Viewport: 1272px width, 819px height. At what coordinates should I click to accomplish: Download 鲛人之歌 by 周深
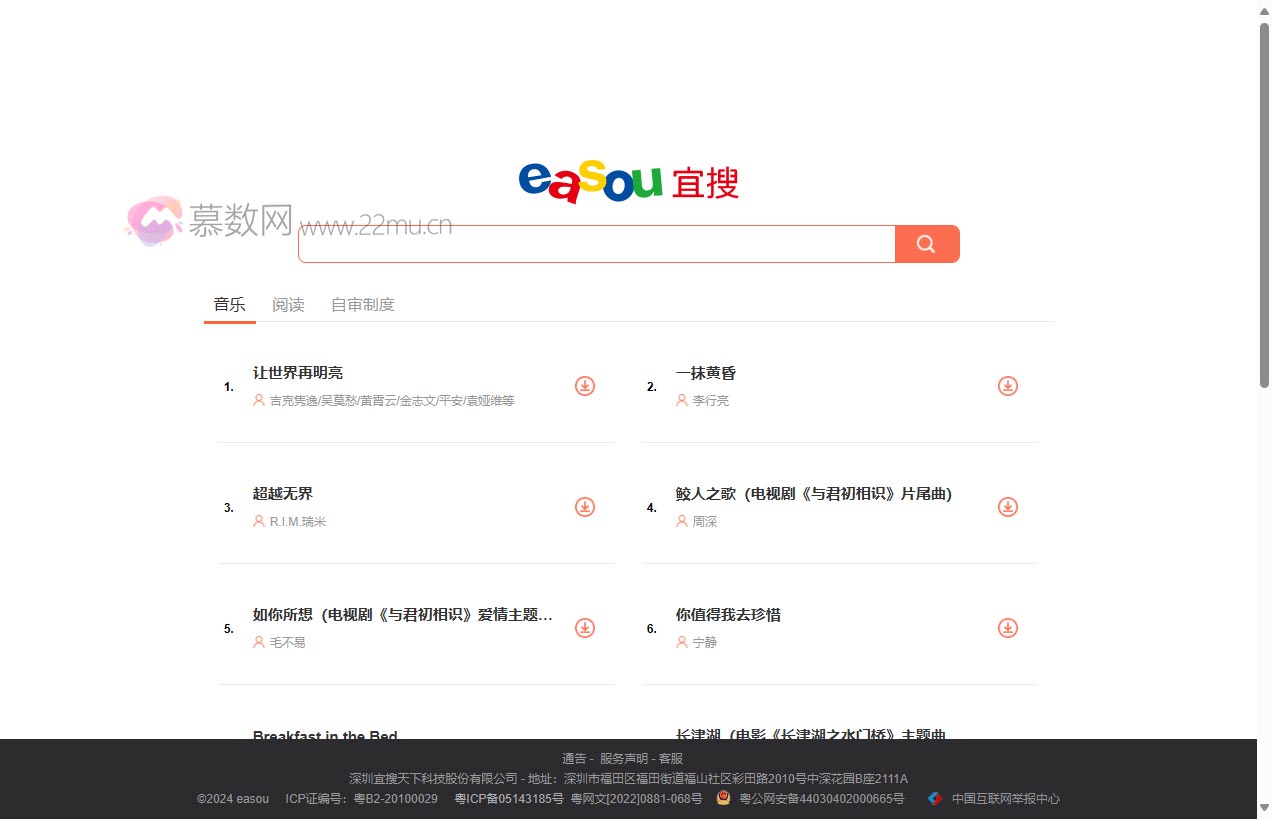click(x=1007, y=507)
